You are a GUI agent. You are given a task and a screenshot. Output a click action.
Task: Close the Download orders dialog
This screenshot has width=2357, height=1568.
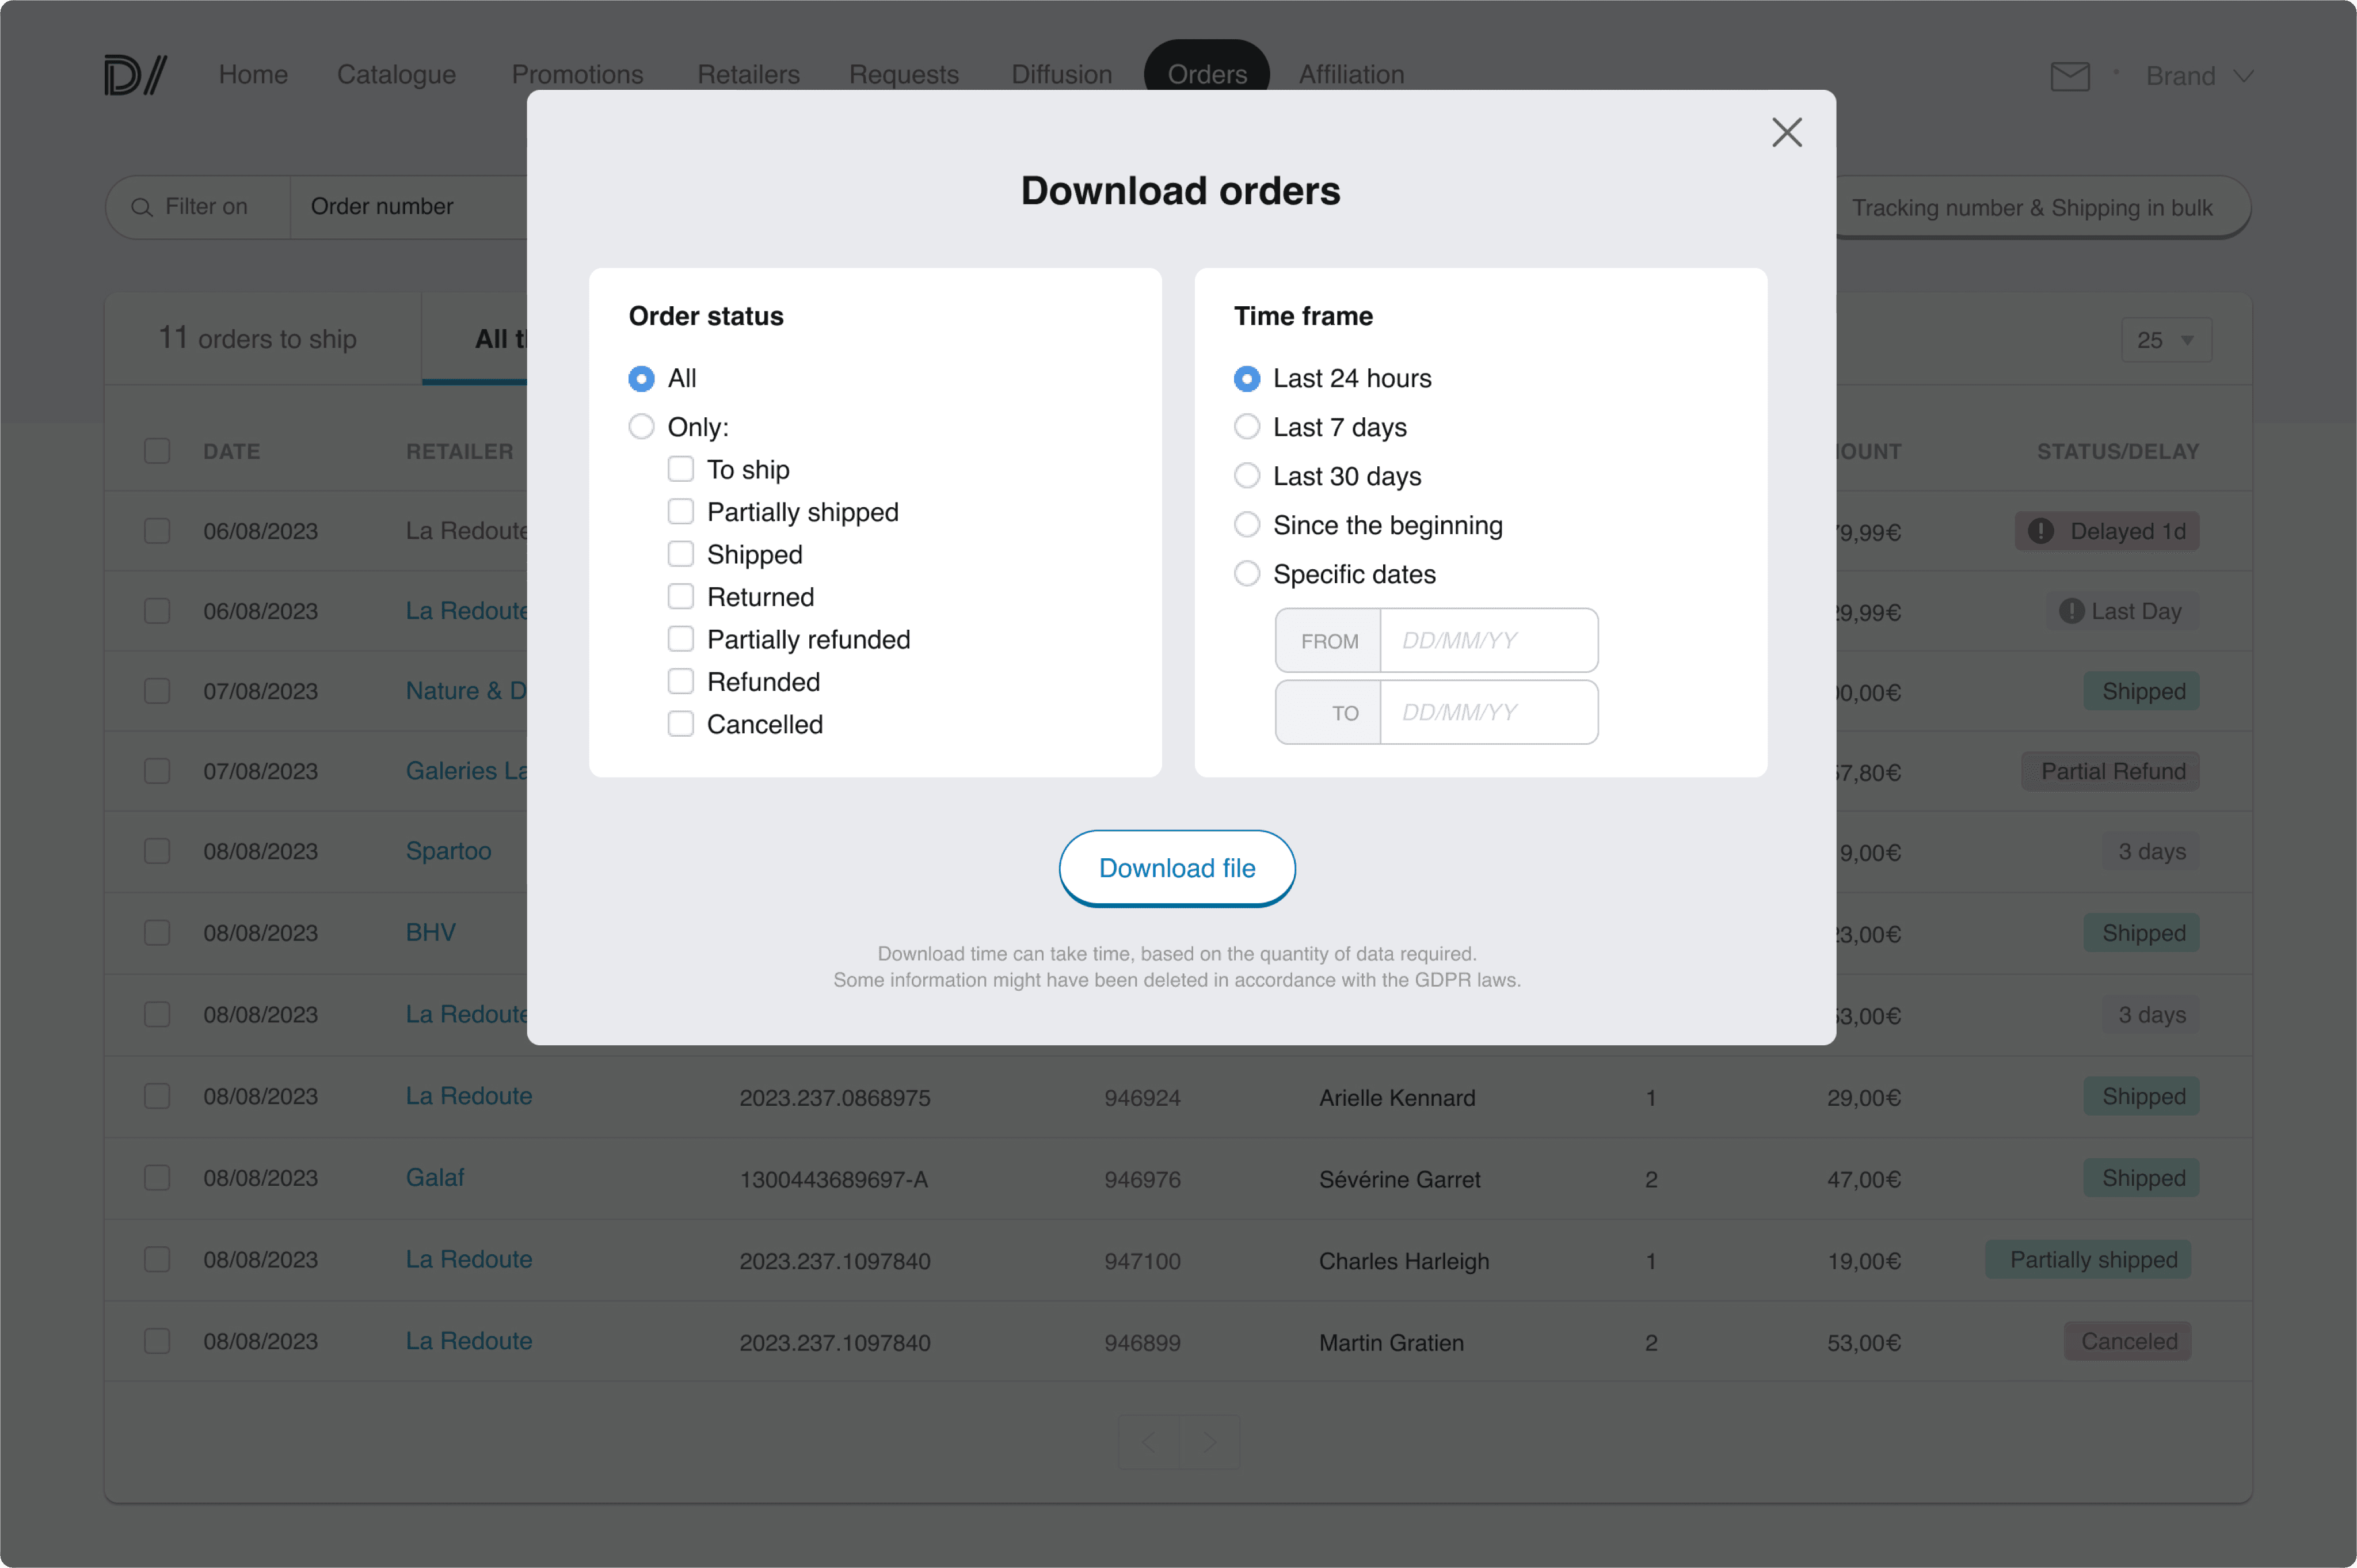tap(1786, 132)
